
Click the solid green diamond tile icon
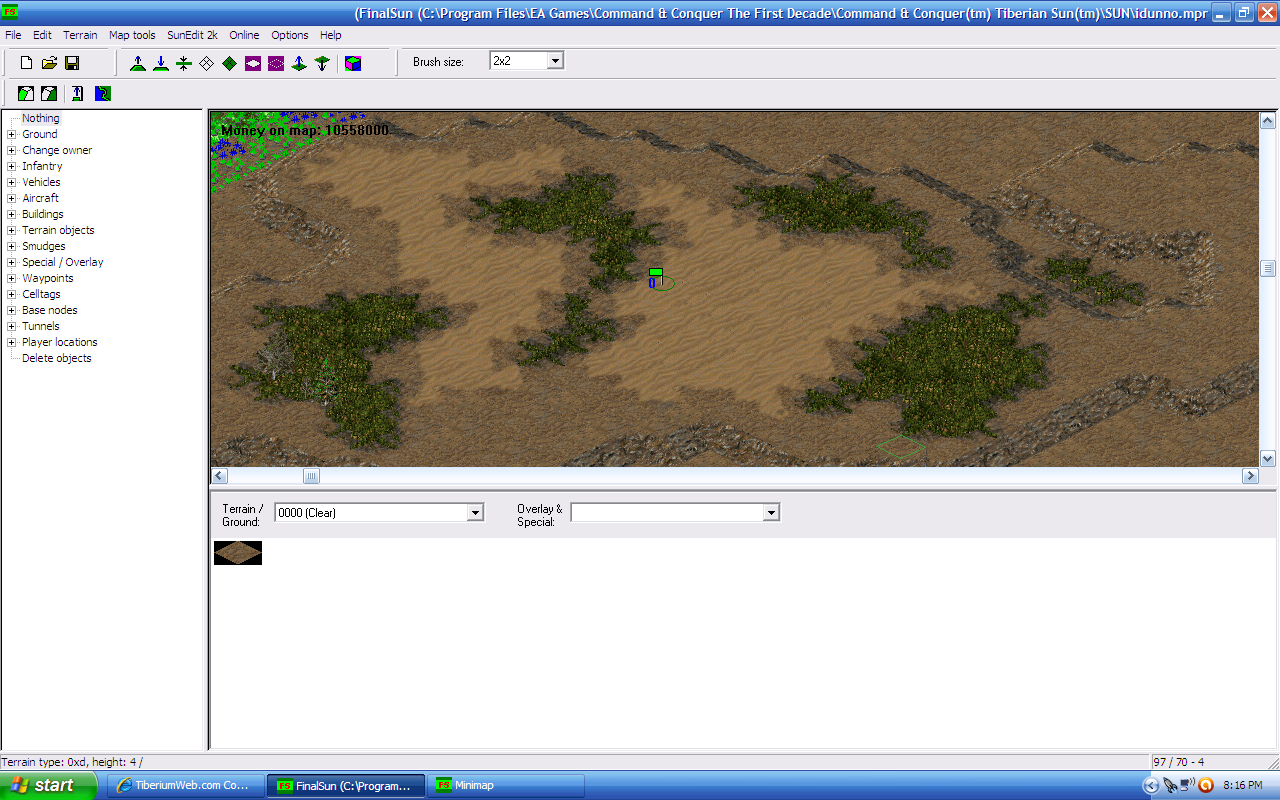tap(229, 63)
